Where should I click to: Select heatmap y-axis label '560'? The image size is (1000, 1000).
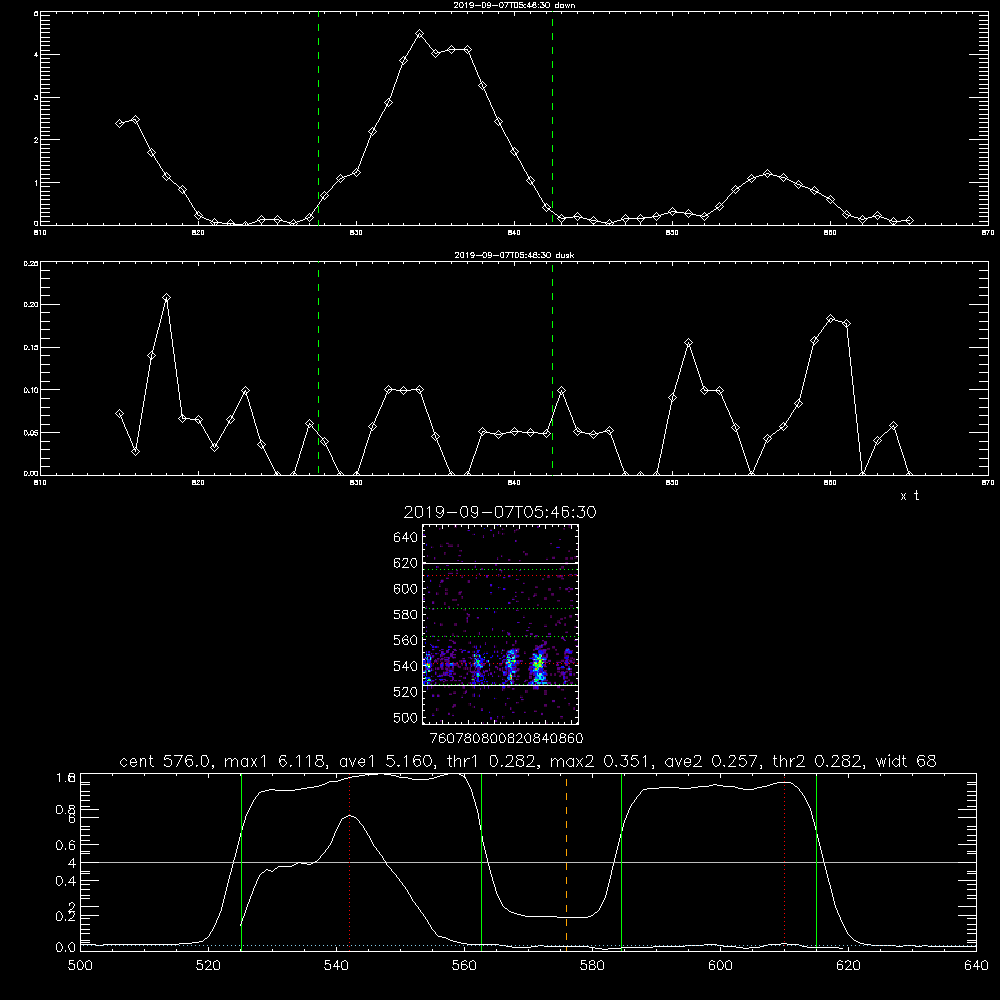pyautogui.click(x=405, y=640)
